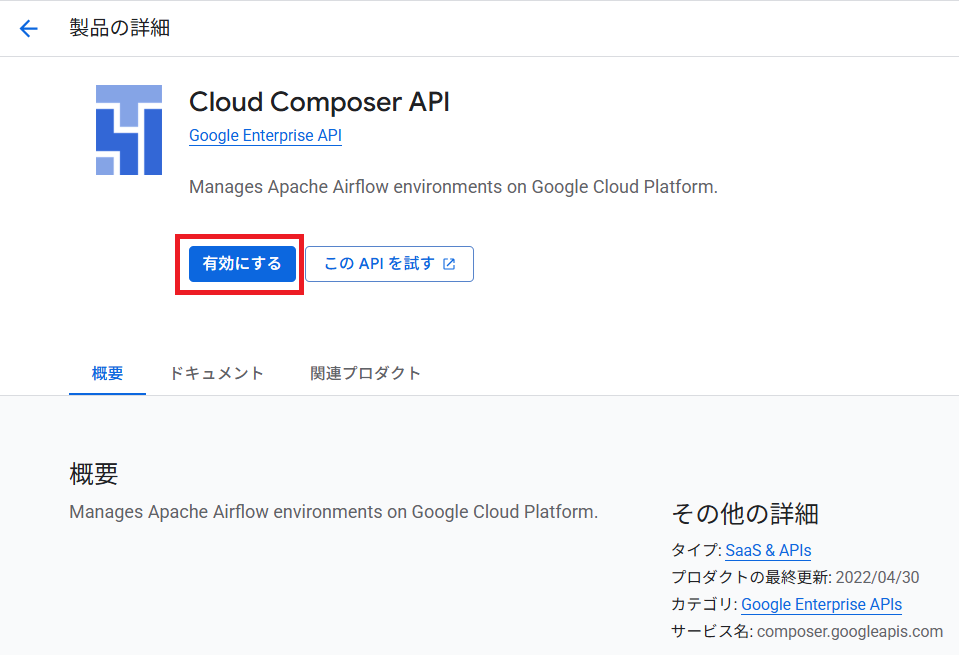Image resolution: width=959 pixels, height=655 pixels.
Task: Click the Airflow description below the product title
Action: (x=453, y=187)
